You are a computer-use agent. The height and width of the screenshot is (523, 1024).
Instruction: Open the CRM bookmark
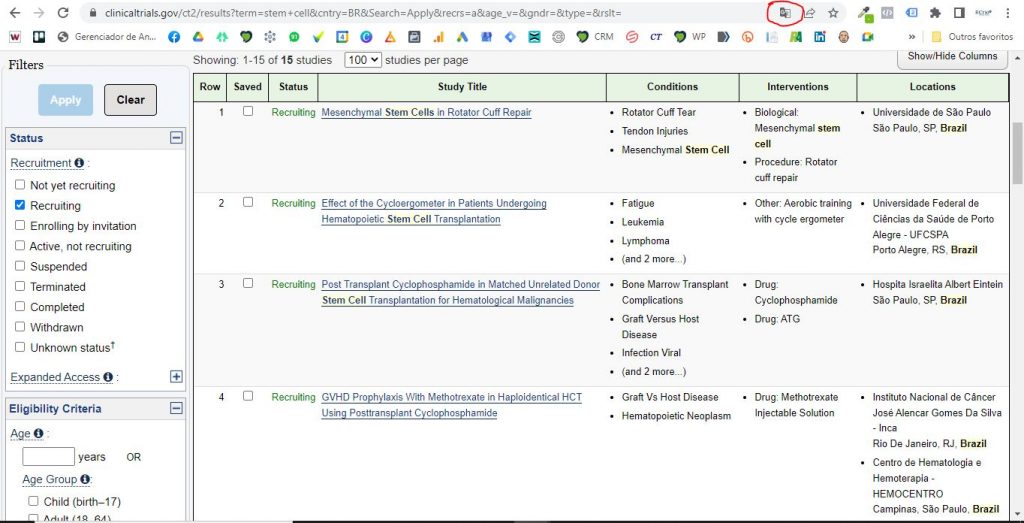pos(595,37)
